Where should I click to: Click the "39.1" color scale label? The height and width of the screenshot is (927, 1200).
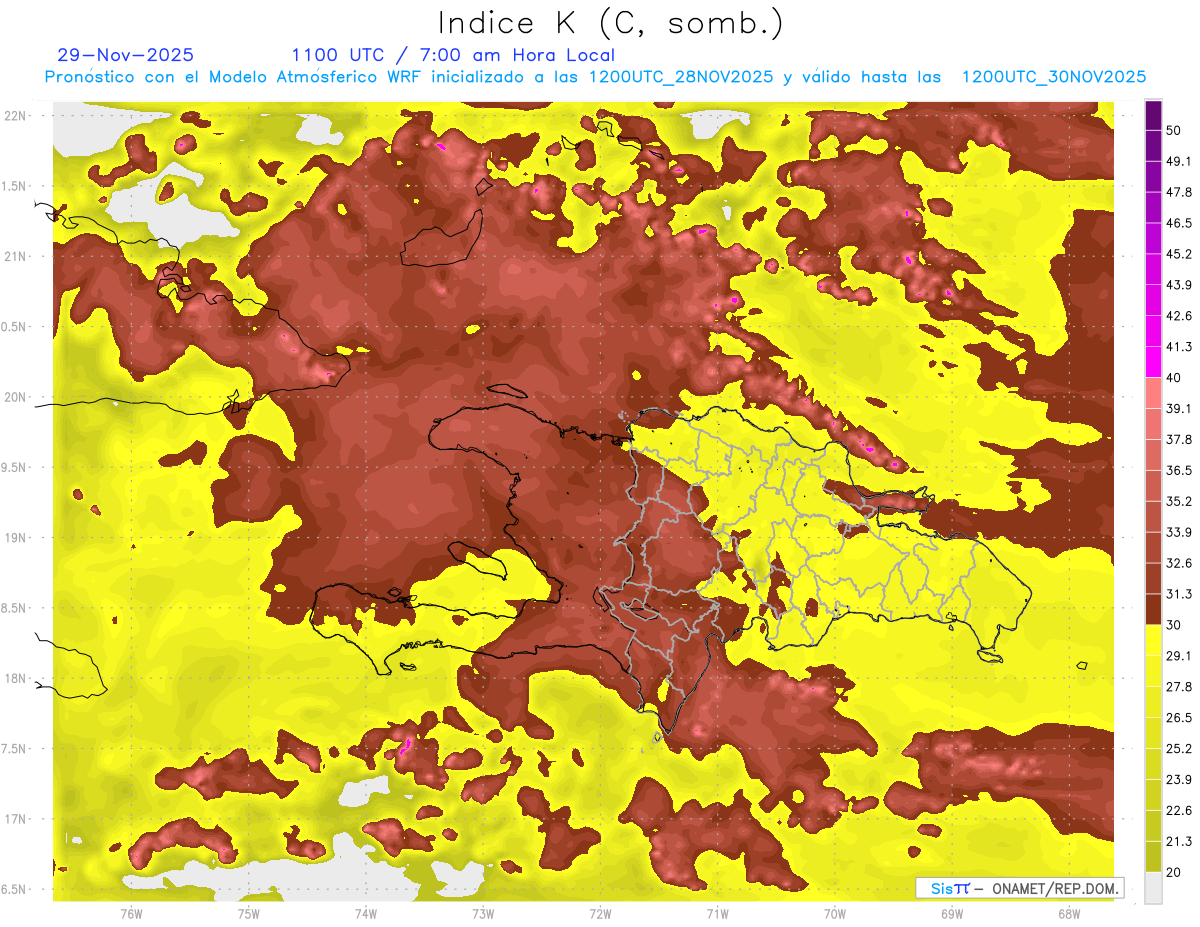pyautogui.click(x=1179, y=409)
